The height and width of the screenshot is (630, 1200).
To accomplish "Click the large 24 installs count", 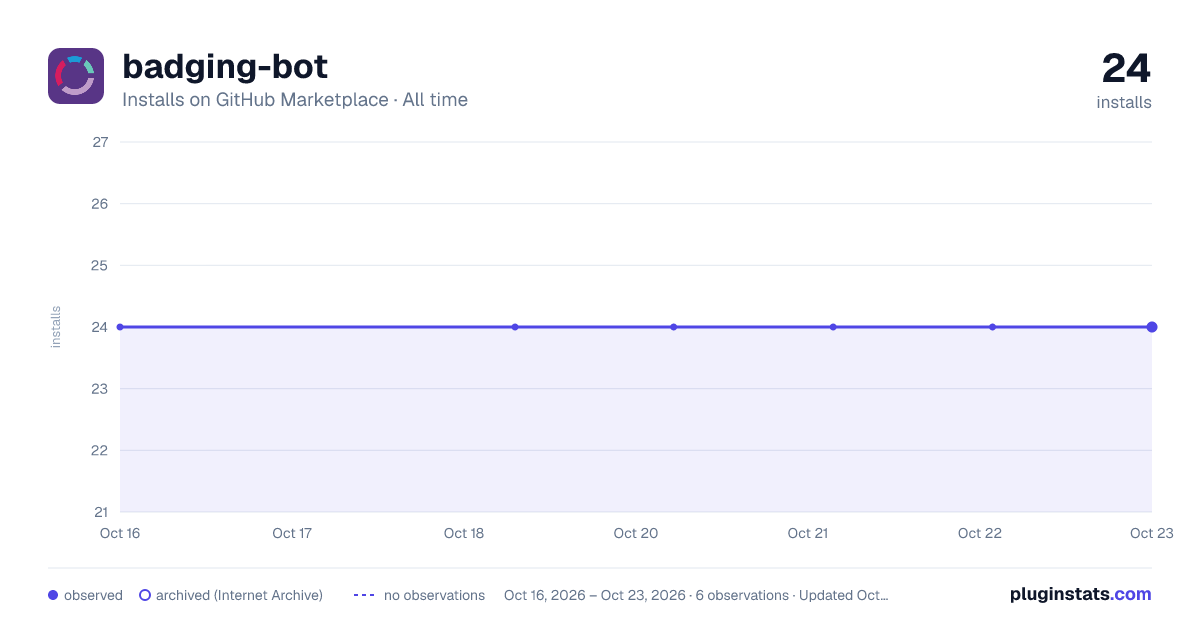I will click(1126, 69).
